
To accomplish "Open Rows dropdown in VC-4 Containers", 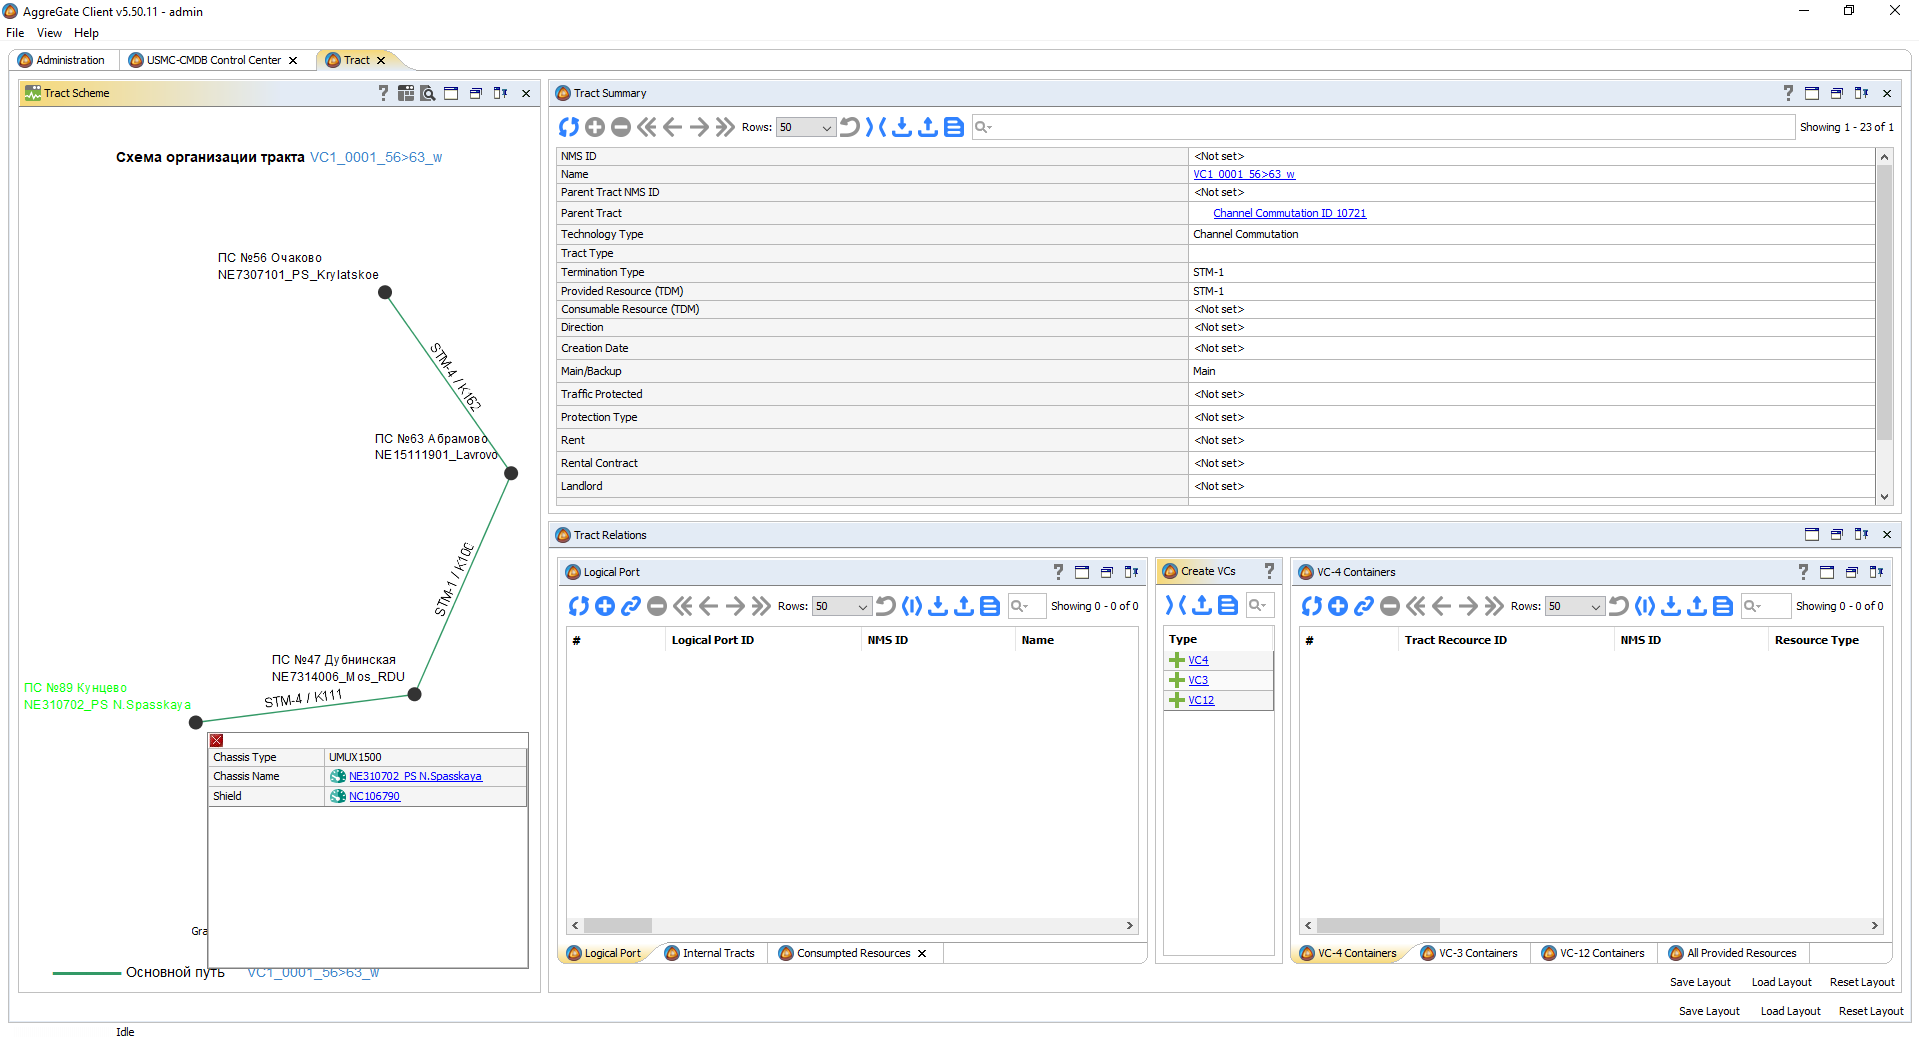I will (x=1575, y=606).
